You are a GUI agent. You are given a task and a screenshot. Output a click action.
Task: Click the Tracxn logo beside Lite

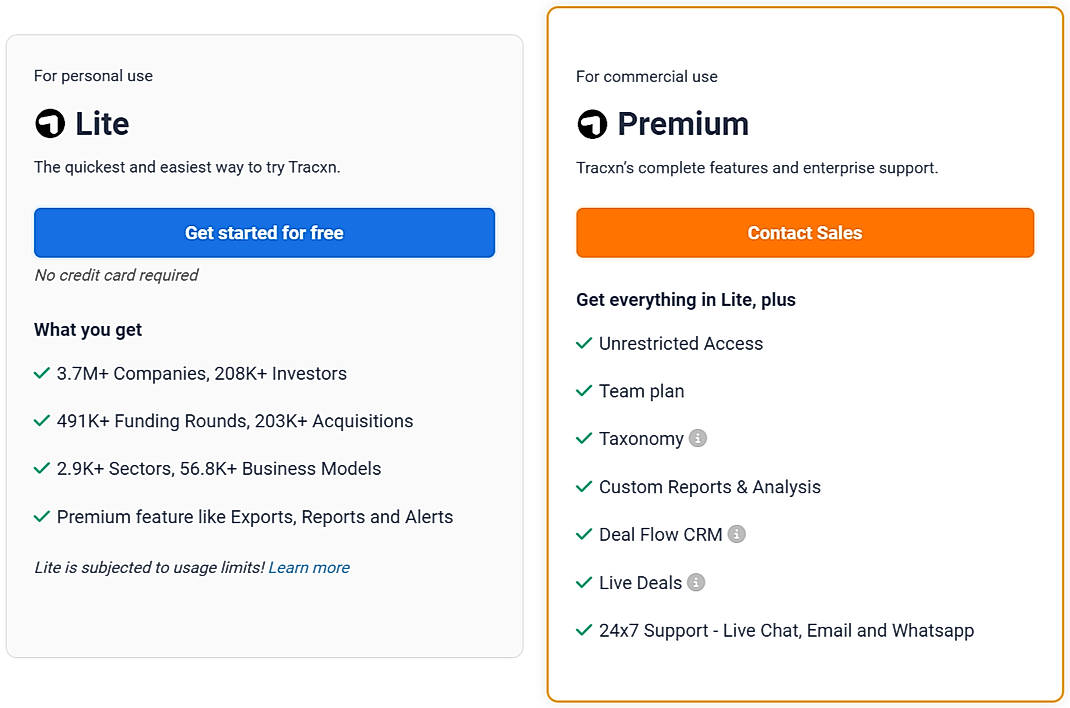point(48,124)
